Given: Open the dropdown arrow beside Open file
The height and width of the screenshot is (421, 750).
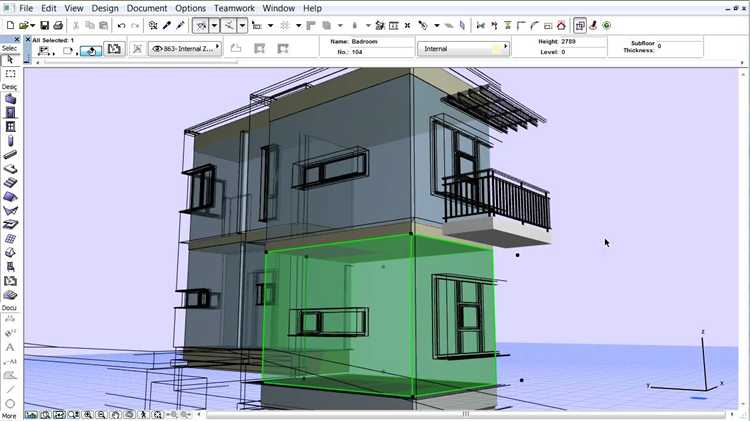Looking at the screenshot, I should tap(33, 25).
